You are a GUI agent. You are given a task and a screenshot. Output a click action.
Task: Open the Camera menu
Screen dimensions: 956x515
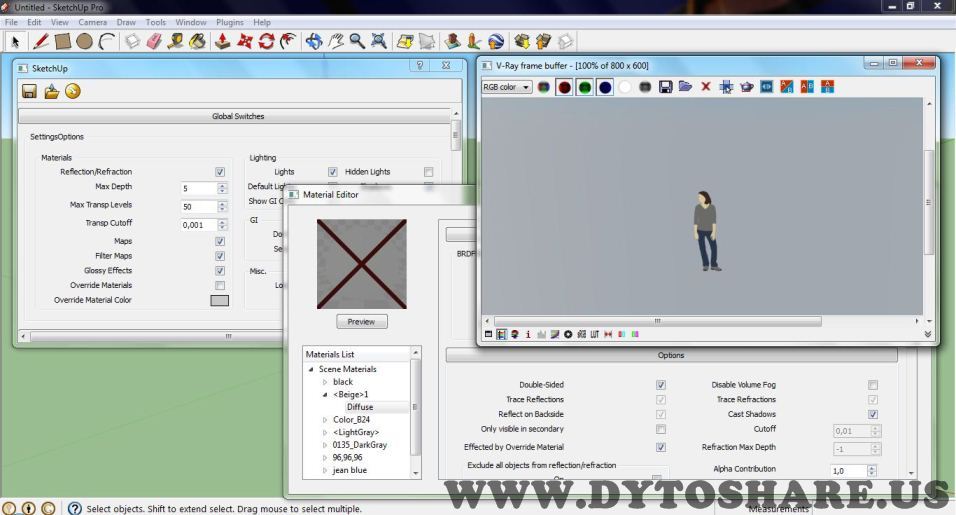pos(93,22)
